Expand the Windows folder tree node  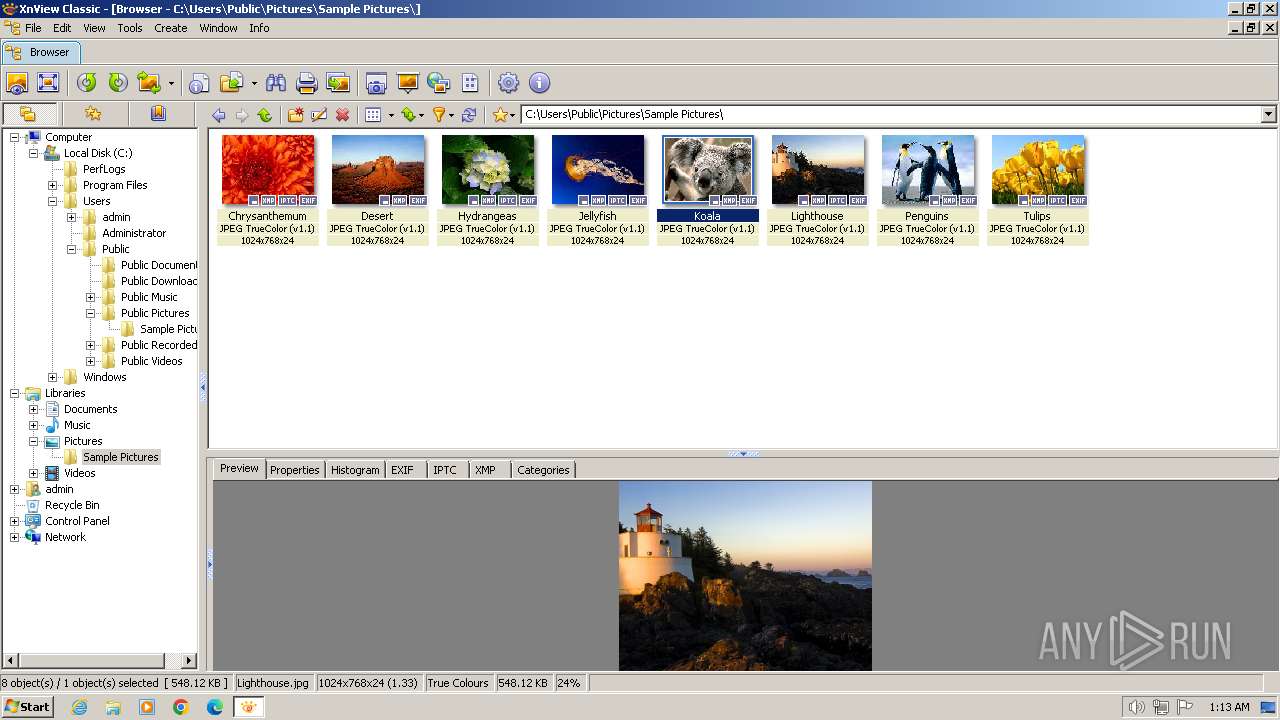[x=53, y=377]
